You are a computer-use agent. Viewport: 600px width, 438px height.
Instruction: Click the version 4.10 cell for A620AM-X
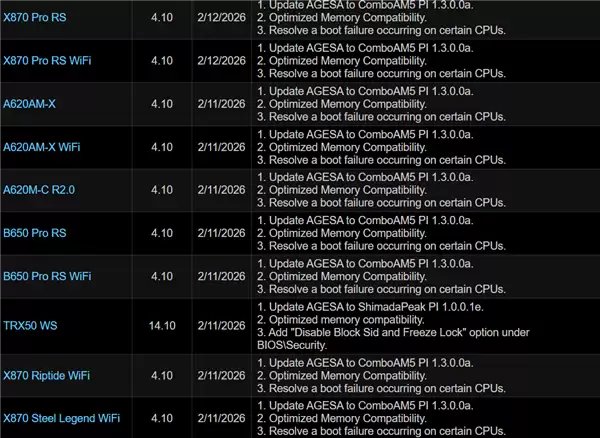point(161,103)
